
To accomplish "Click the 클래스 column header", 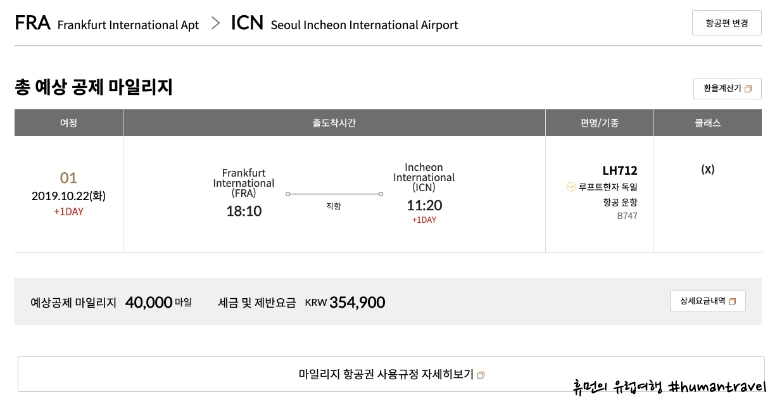I will (x=707, y=123).
